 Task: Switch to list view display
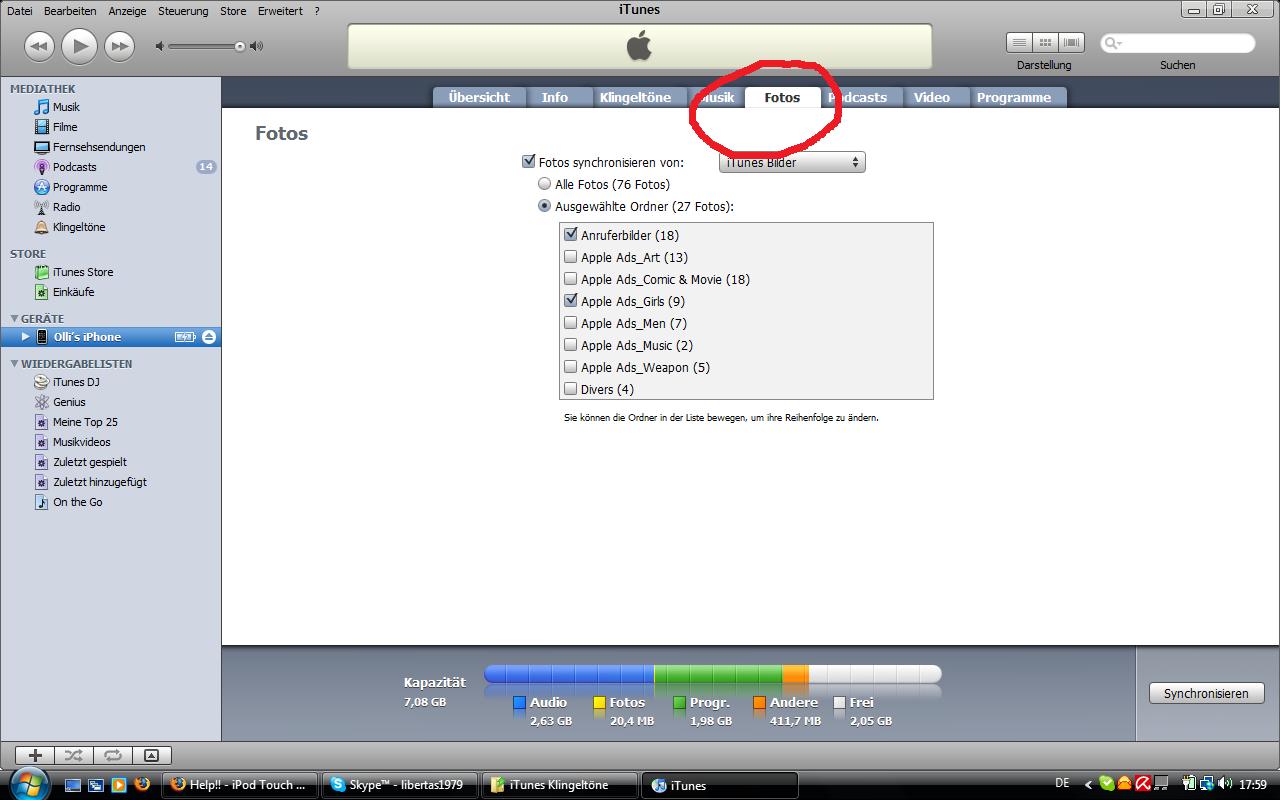(x=1019, y=43)
